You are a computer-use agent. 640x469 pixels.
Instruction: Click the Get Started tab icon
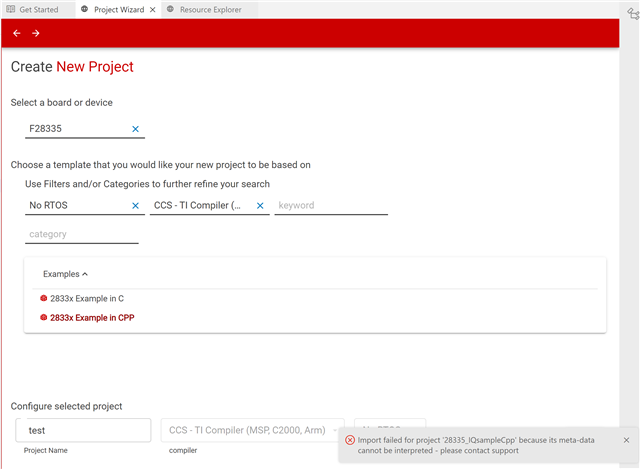(x=11, y=9)
